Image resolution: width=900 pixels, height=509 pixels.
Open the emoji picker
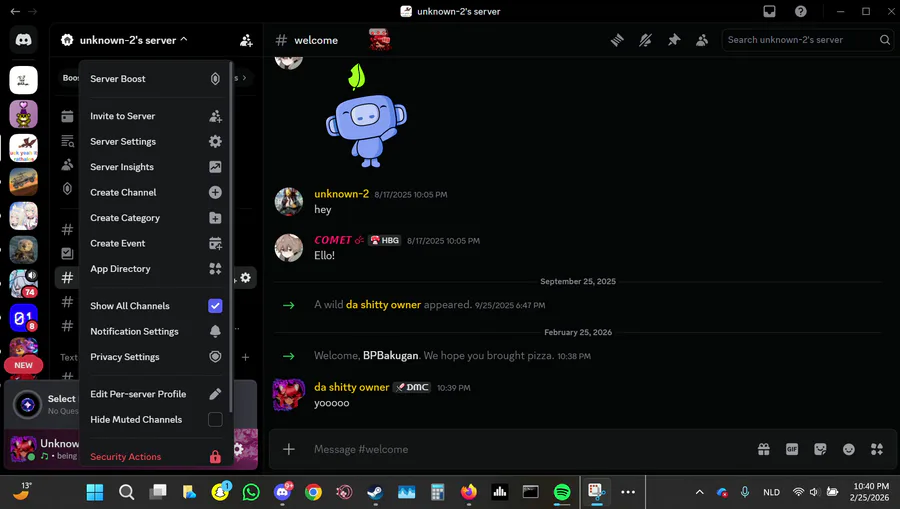point(848,449)
